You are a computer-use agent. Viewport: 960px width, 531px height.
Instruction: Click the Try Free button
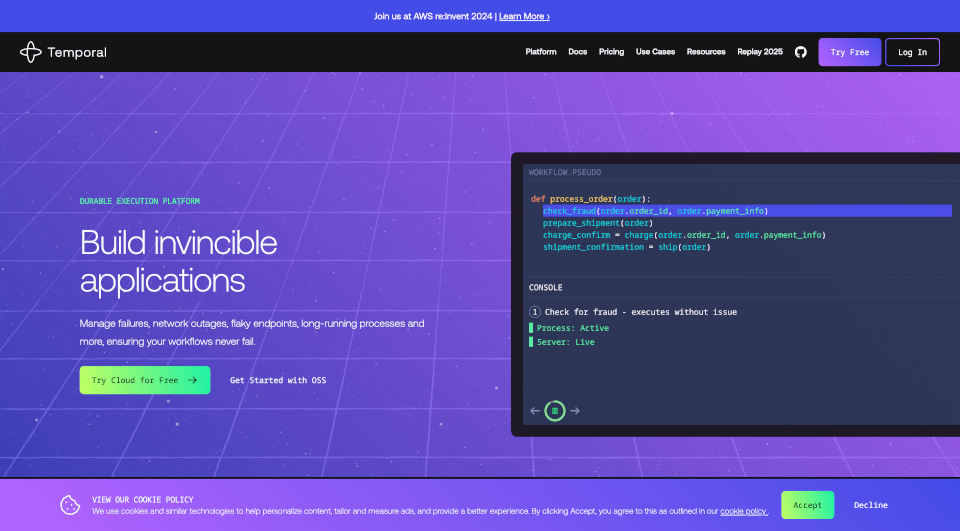pos(849,52)
